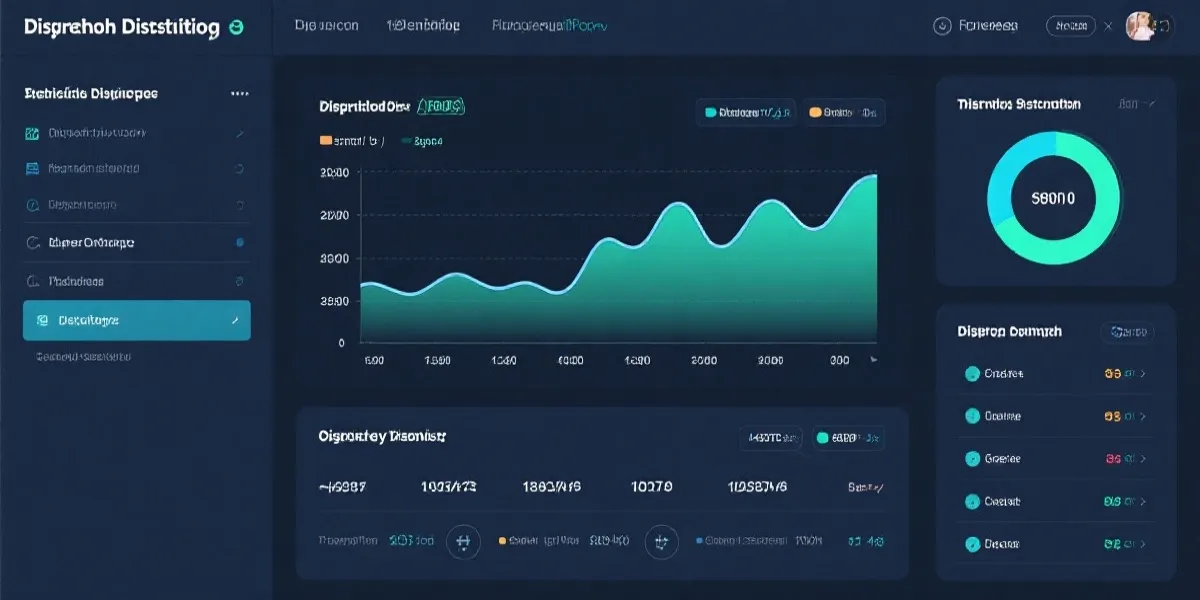Open the three-dots menu in the sidebar header
The width and height of the screenshot is (1200, 600).
pos(239,93)
